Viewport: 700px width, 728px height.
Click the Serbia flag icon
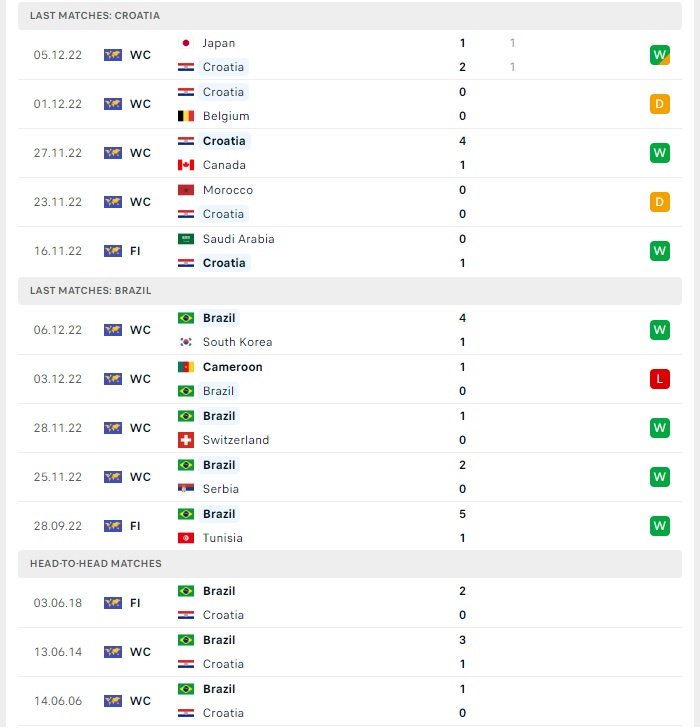point(186,488)
